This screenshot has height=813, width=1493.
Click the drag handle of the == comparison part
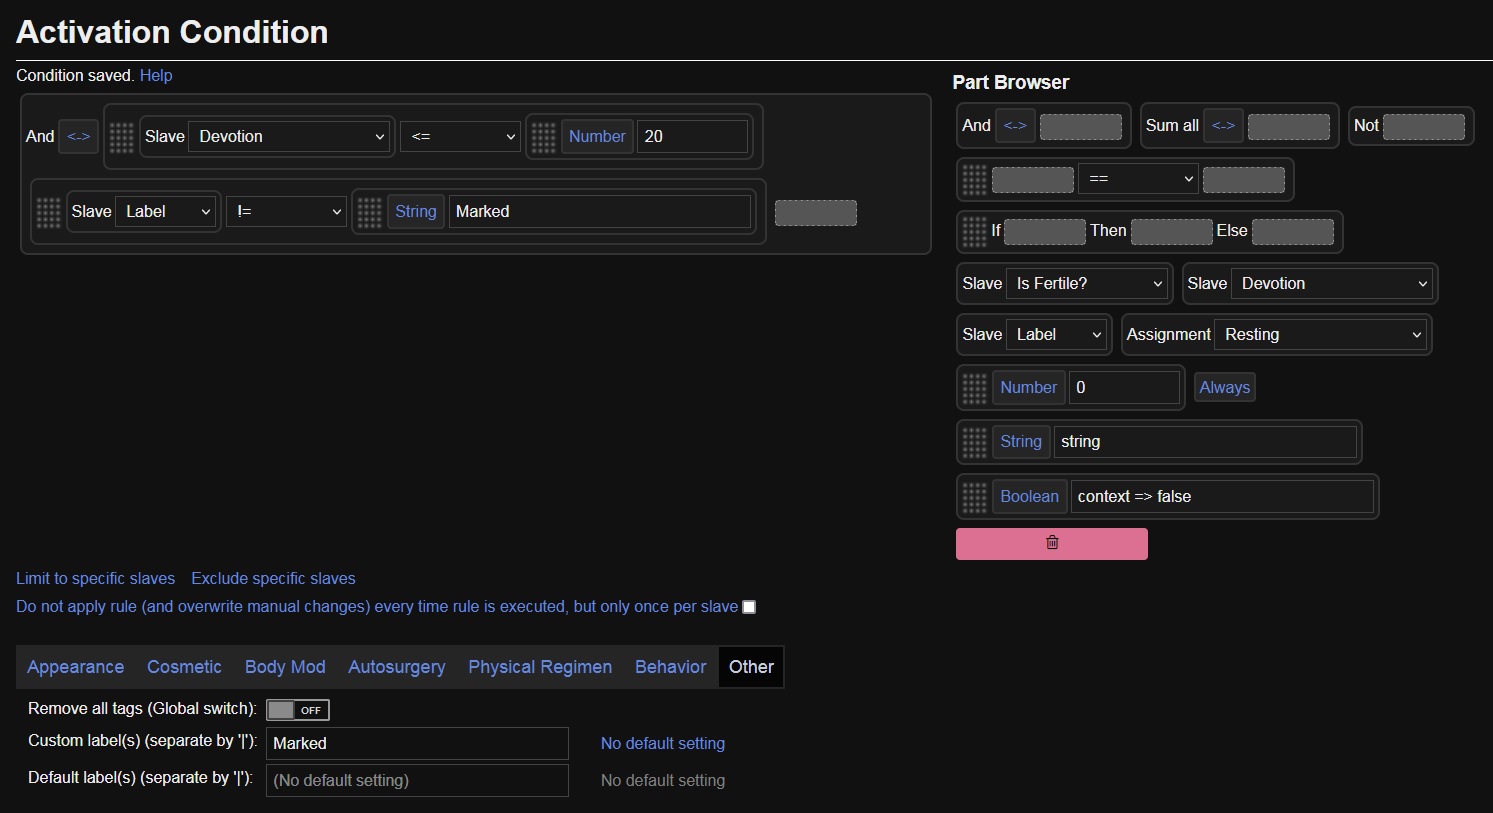[x=973, y=179]
